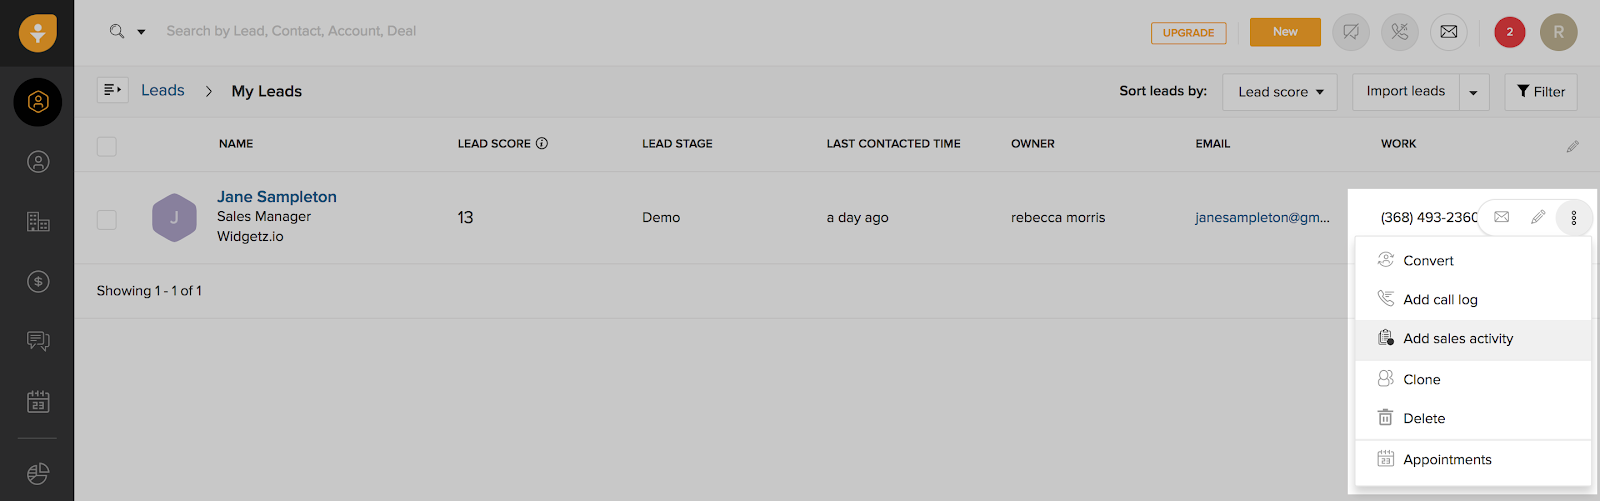Click the orange New button

tap(1285, 32)
